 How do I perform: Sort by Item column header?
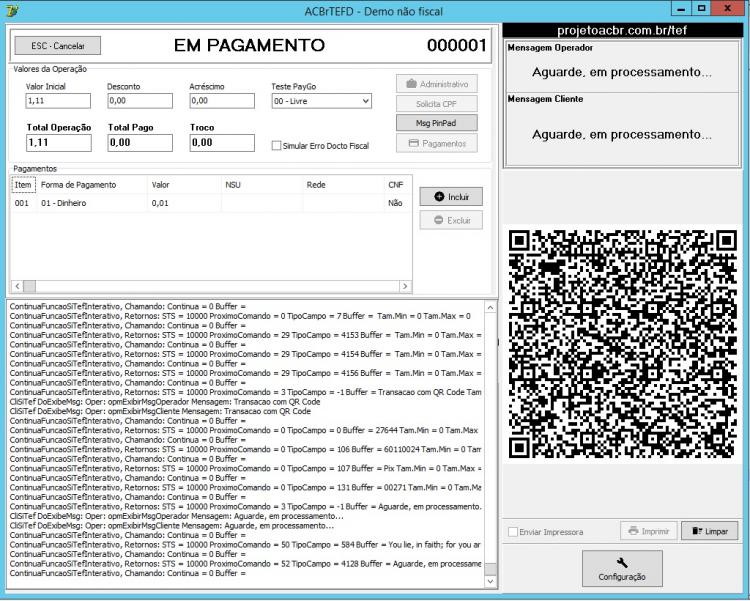pos(23,185)
